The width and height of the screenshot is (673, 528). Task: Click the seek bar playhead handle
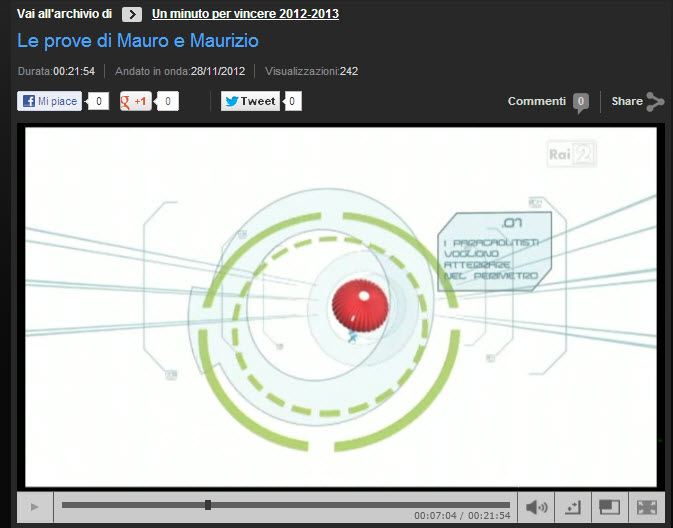pyautogui.click(x=208, y=505)
